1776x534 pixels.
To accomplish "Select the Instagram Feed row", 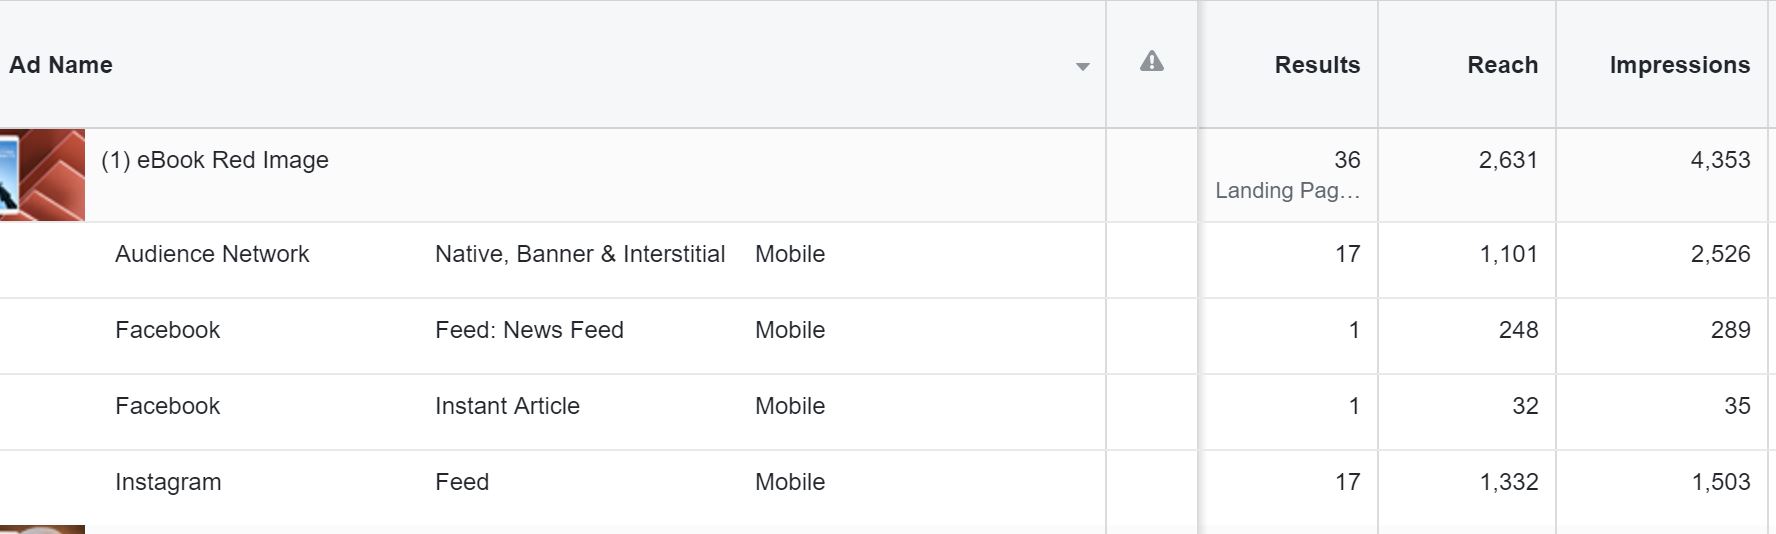I will click(167, 482).
